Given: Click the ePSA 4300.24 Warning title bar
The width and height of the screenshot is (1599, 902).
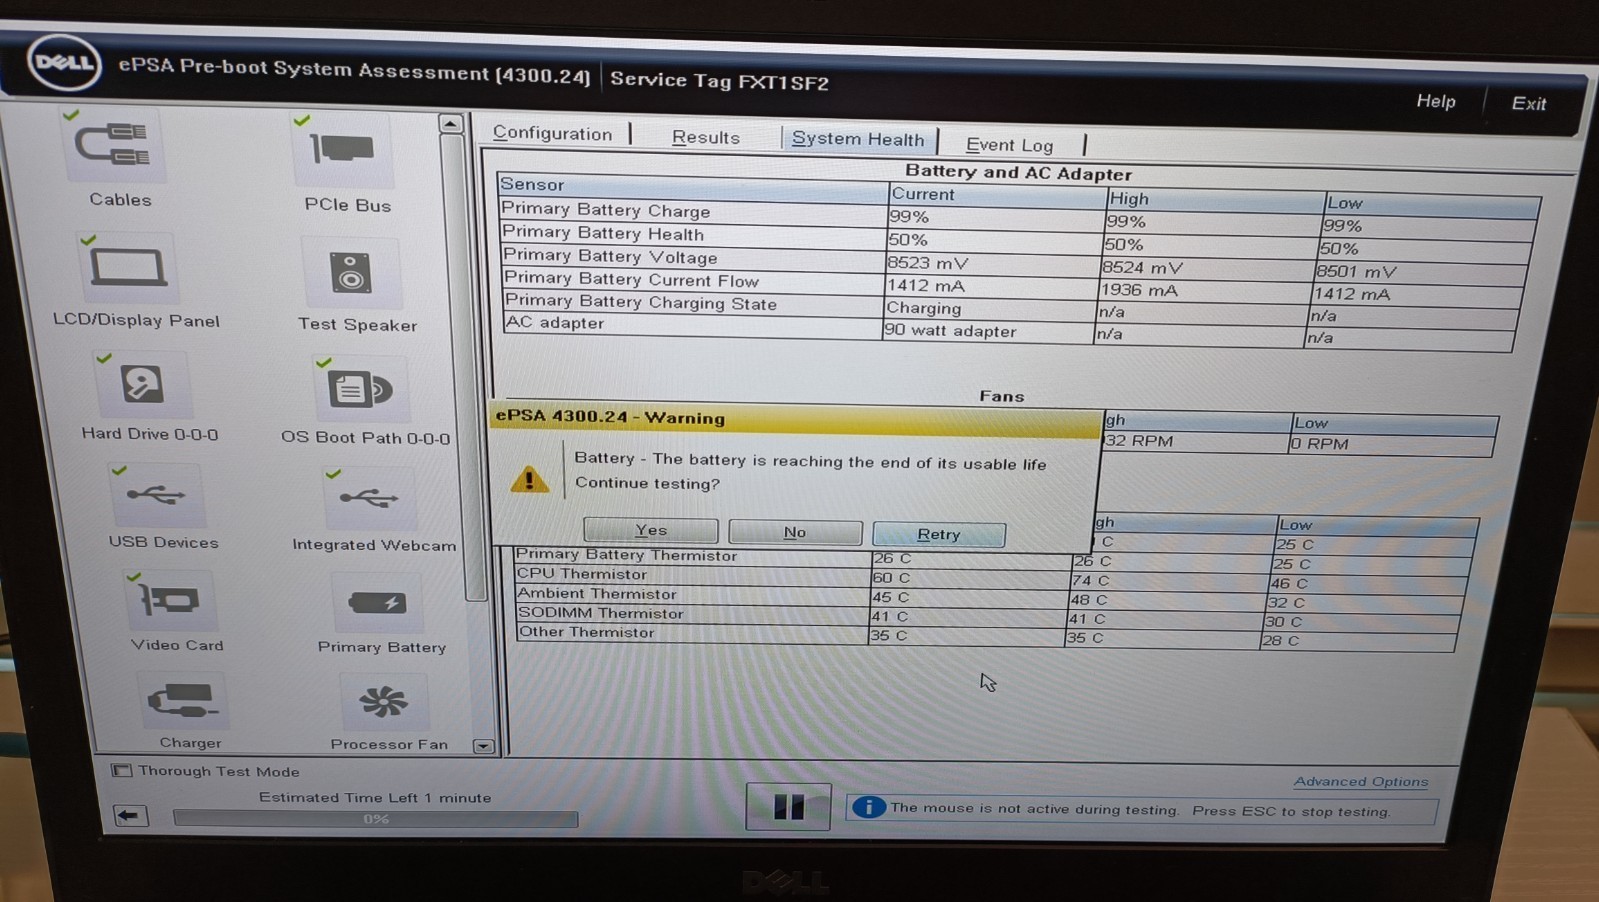Looking at the screenshot, I should pos(796,419).
